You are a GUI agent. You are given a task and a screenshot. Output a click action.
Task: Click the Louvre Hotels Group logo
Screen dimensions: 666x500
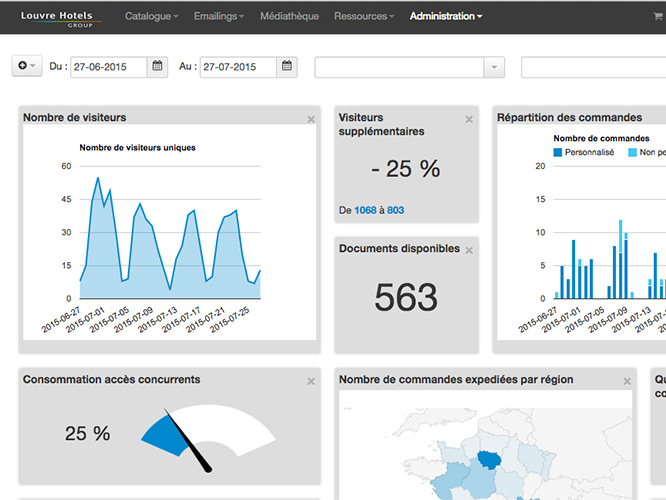61,19
